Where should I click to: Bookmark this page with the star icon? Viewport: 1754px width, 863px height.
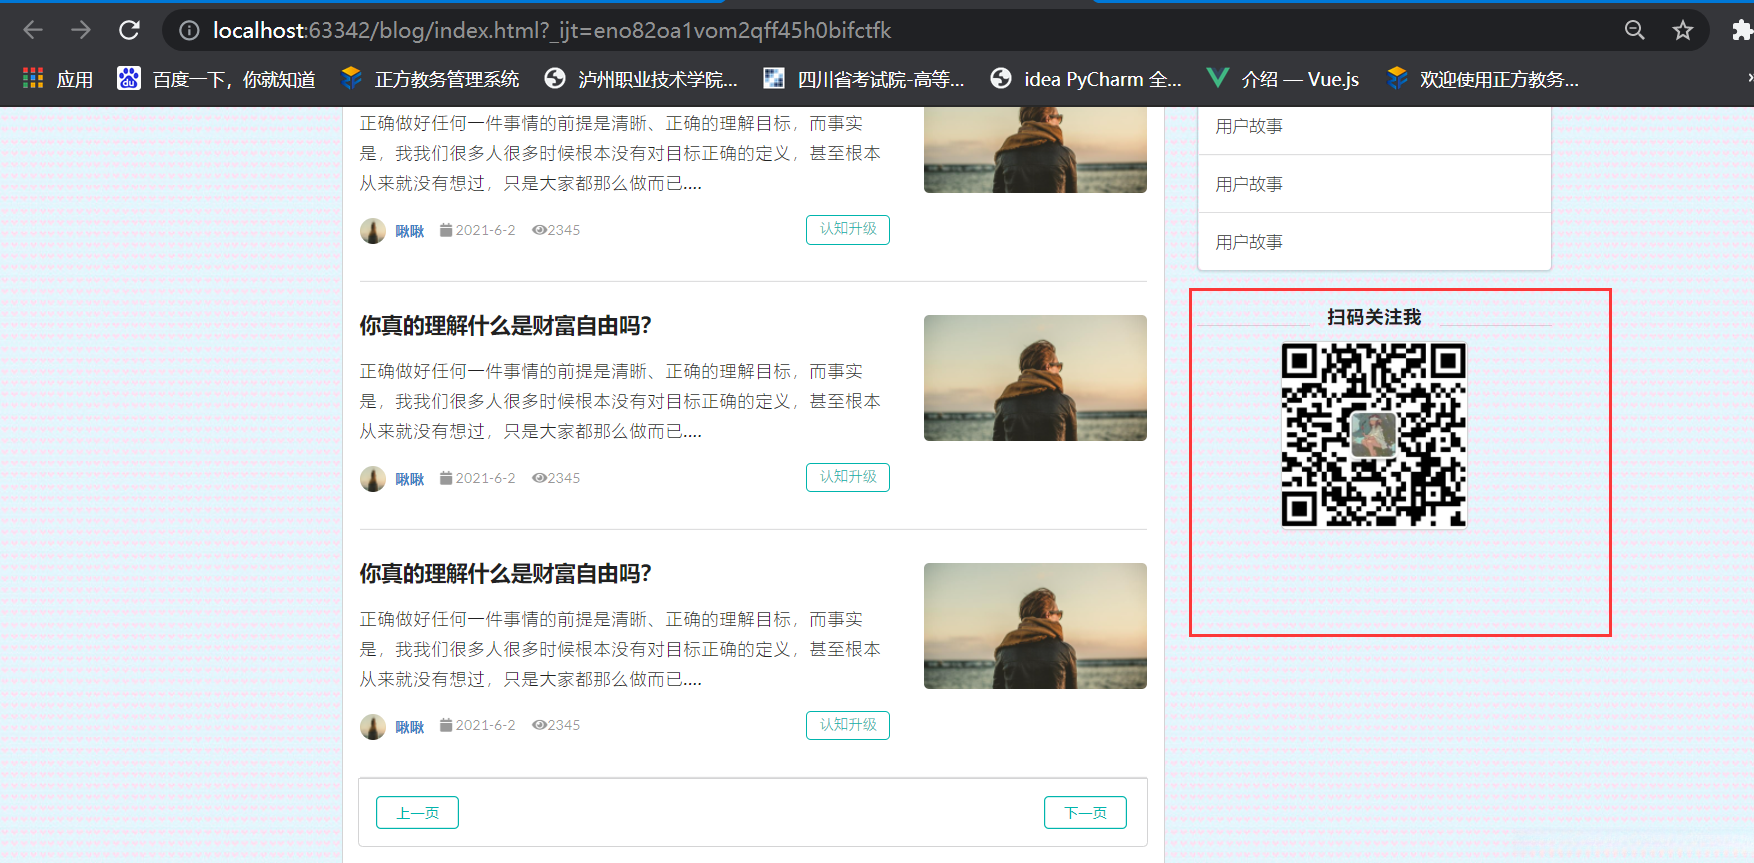coord(1683,30)
